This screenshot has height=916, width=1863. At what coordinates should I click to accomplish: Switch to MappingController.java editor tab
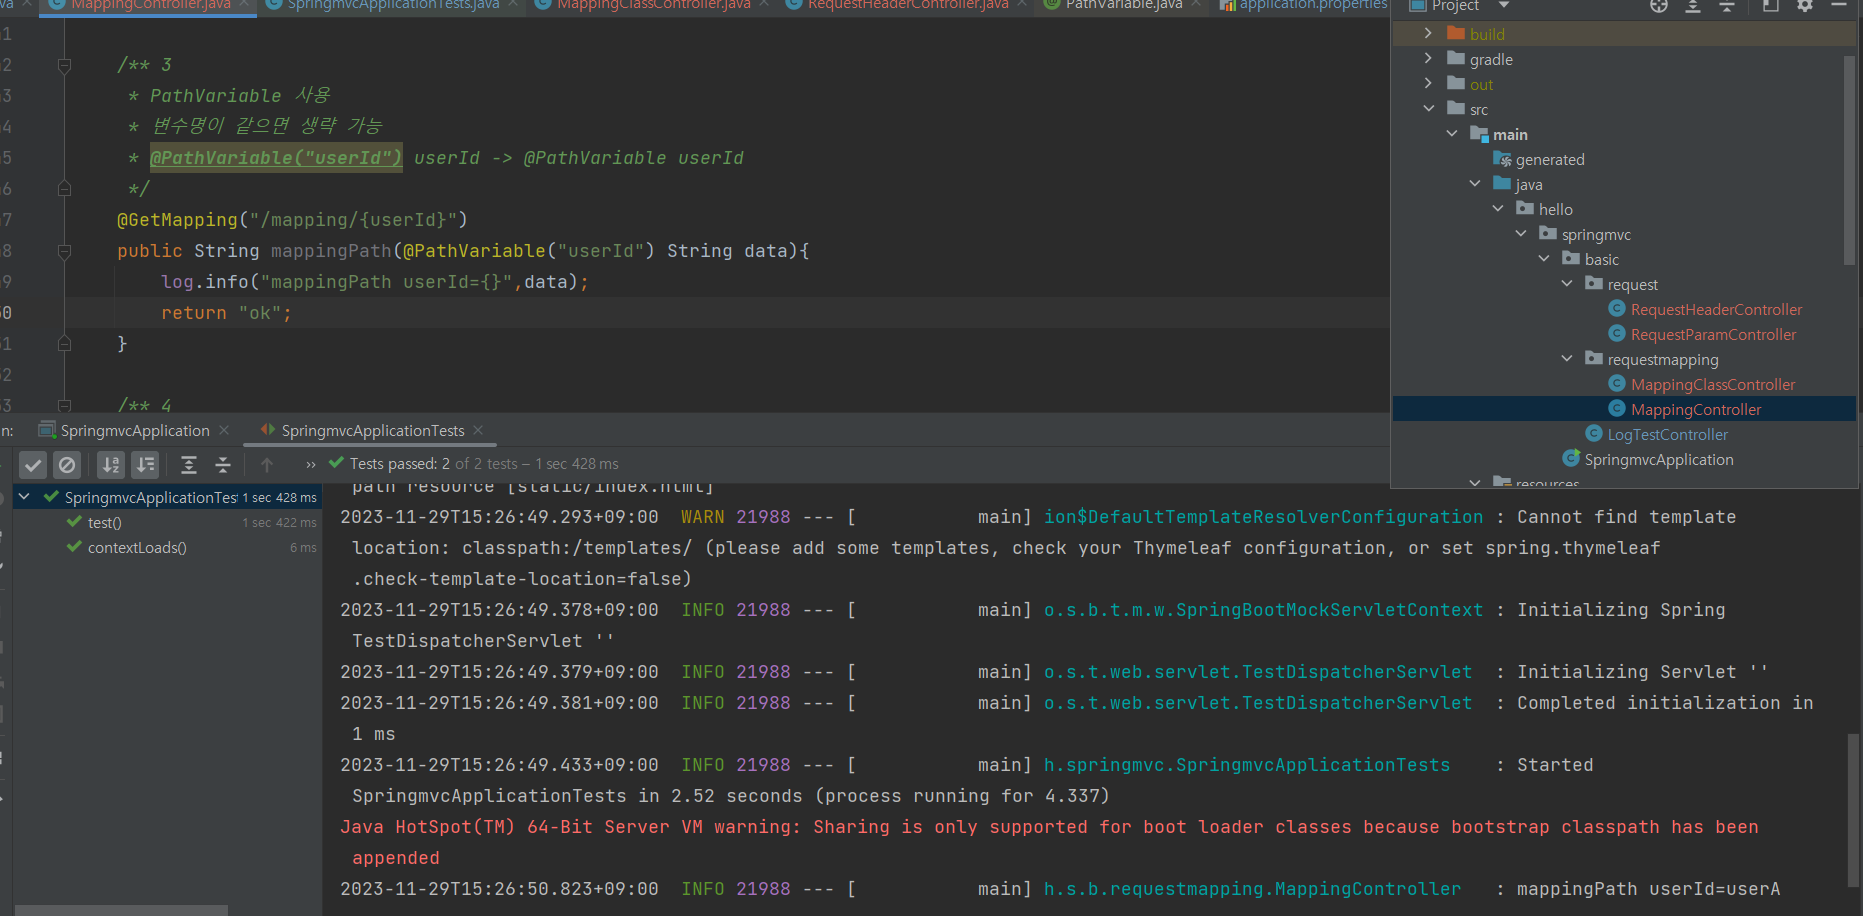[x=150, y=5]
